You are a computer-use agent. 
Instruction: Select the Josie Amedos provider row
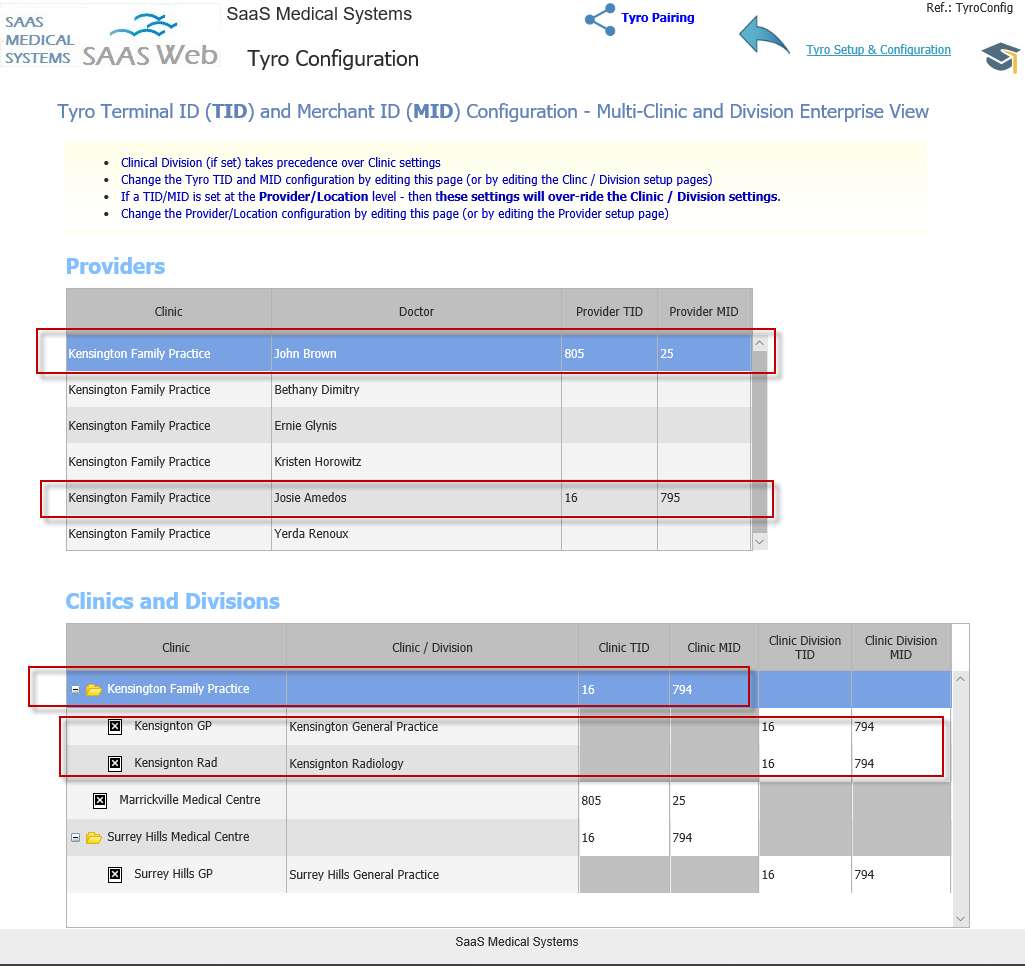[x=409, y=497]
